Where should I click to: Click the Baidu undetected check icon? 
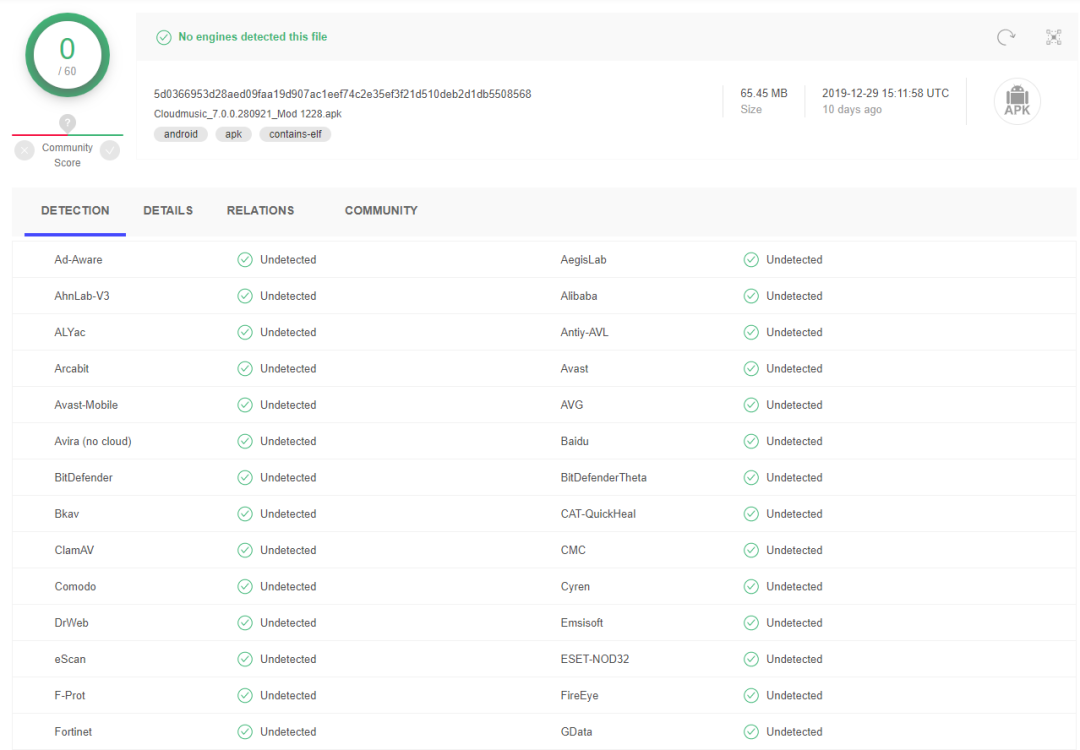(x=751, y=441)
